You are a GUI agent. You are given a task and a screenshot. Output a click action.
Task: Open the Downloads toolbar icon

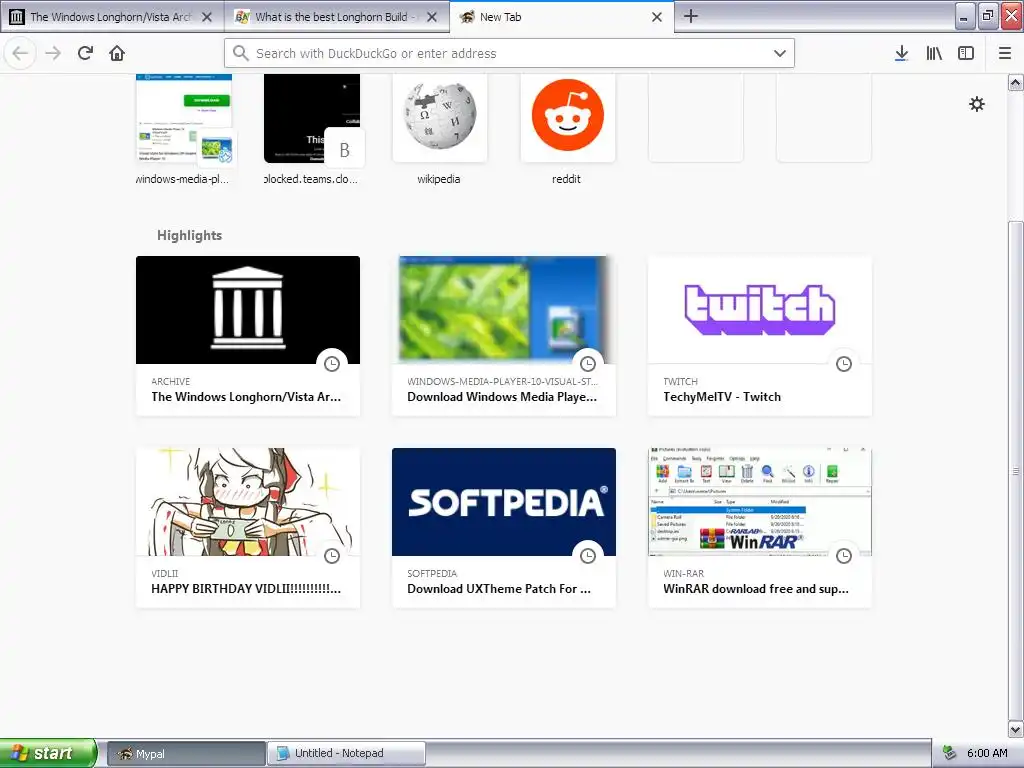(x=901, y=53)
